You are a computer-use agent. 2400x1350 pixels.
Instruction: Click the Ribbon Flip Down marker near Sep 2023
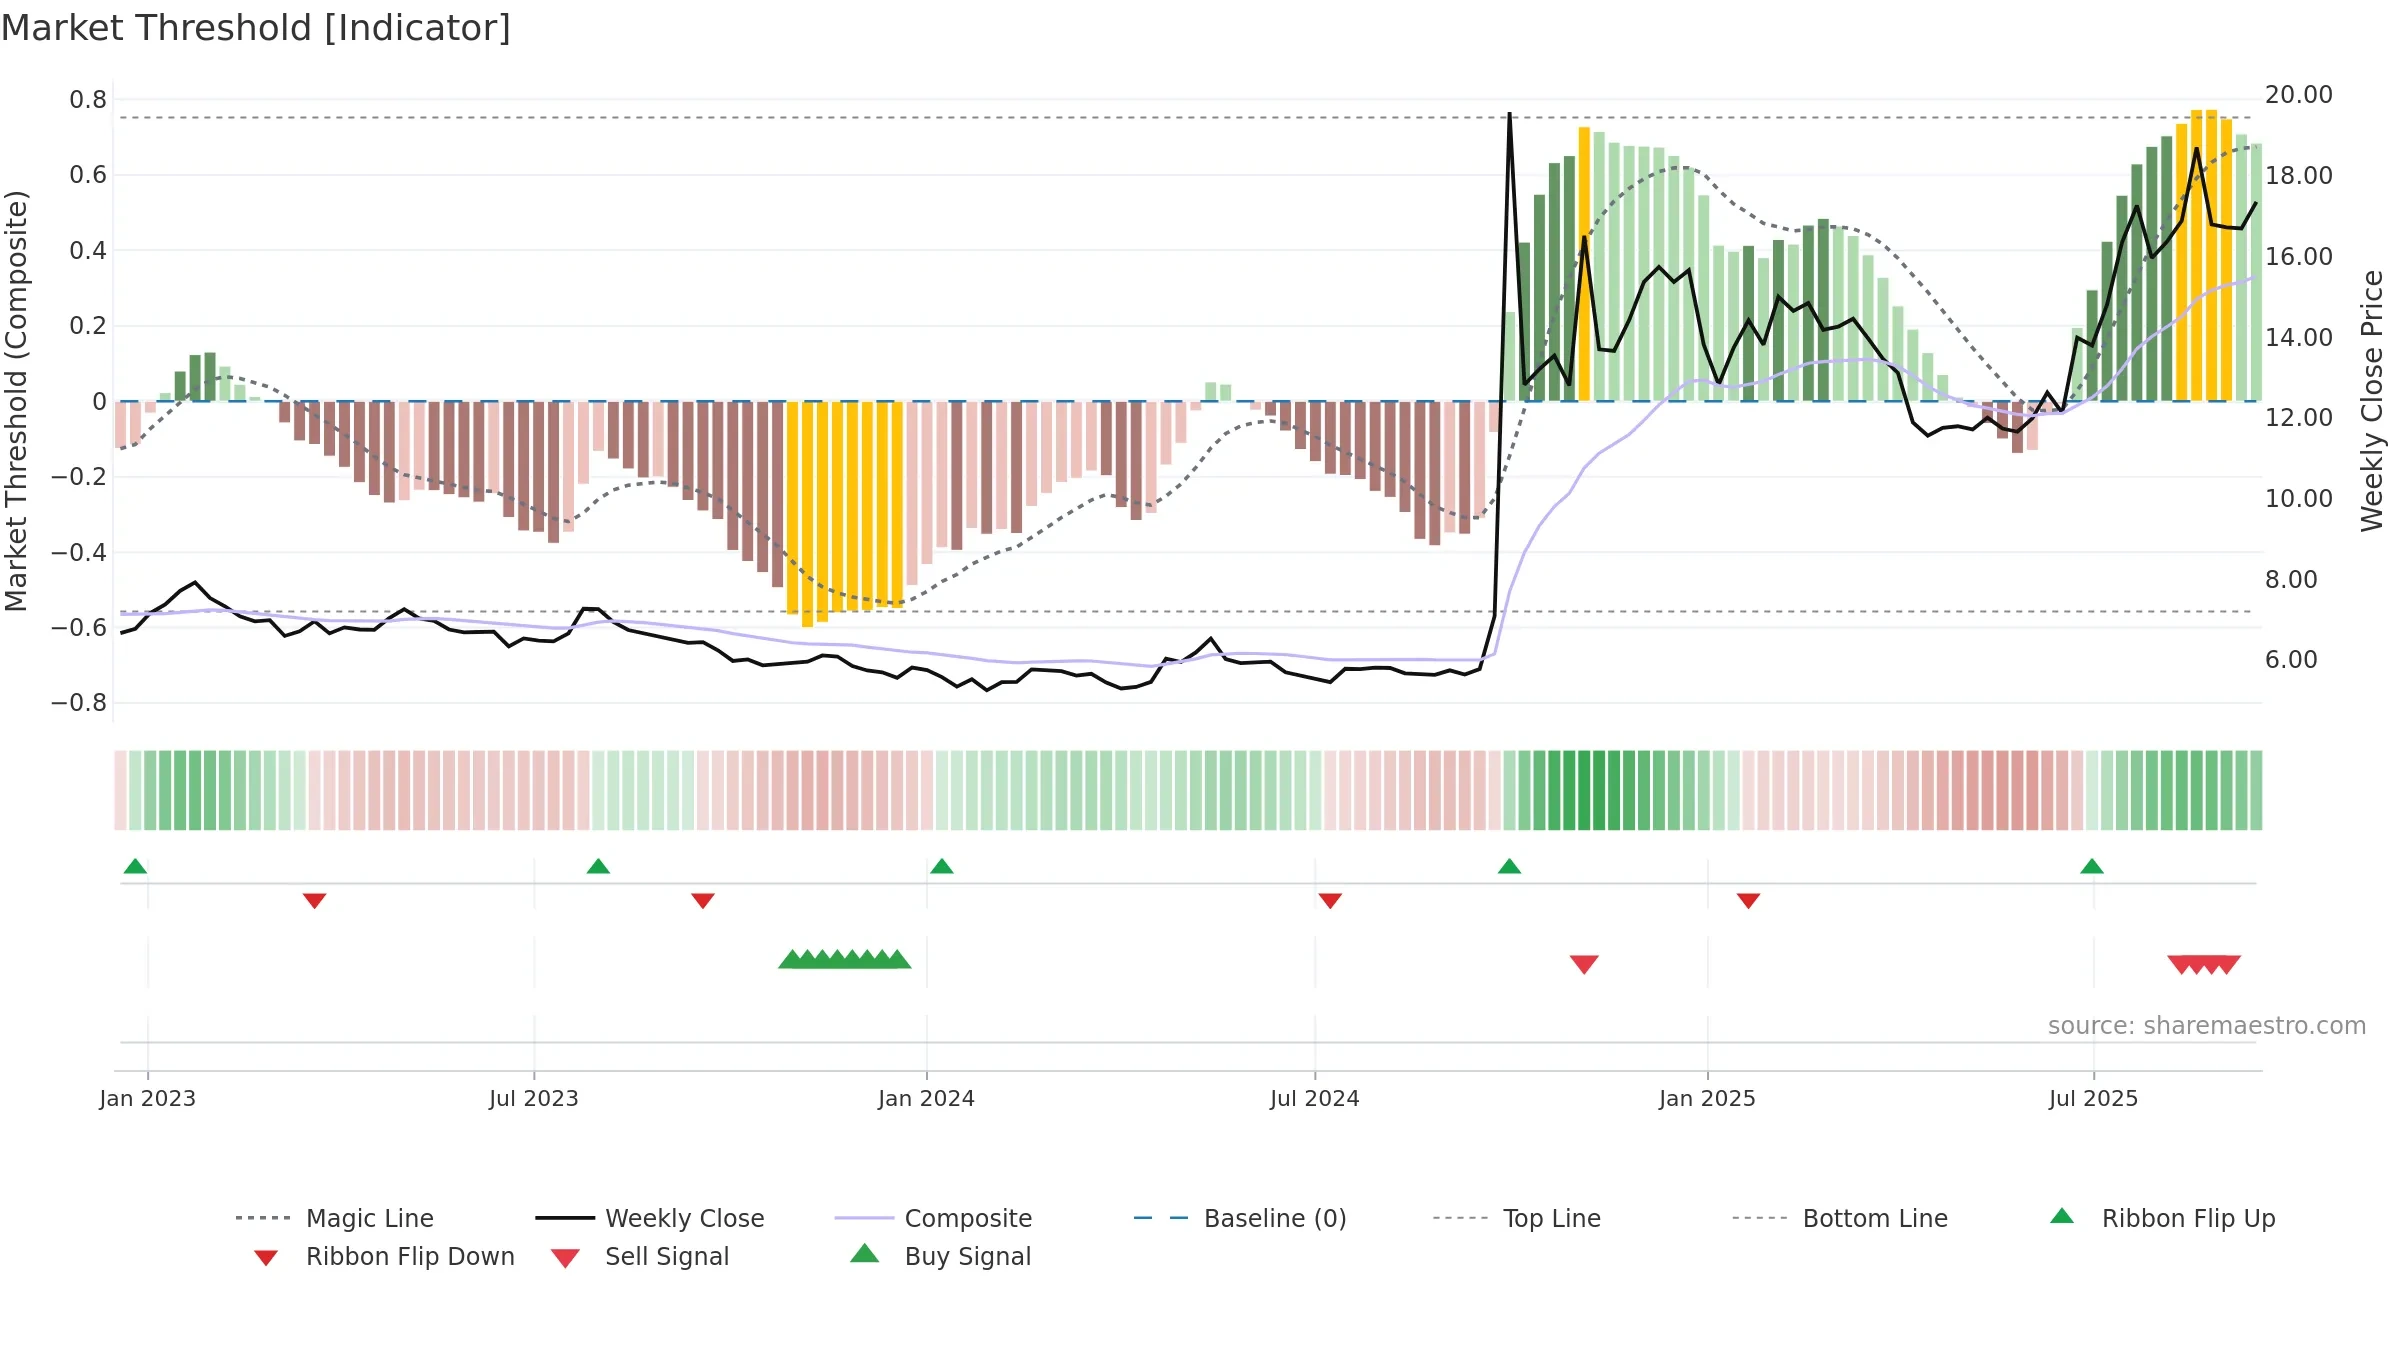click(703, 901)
